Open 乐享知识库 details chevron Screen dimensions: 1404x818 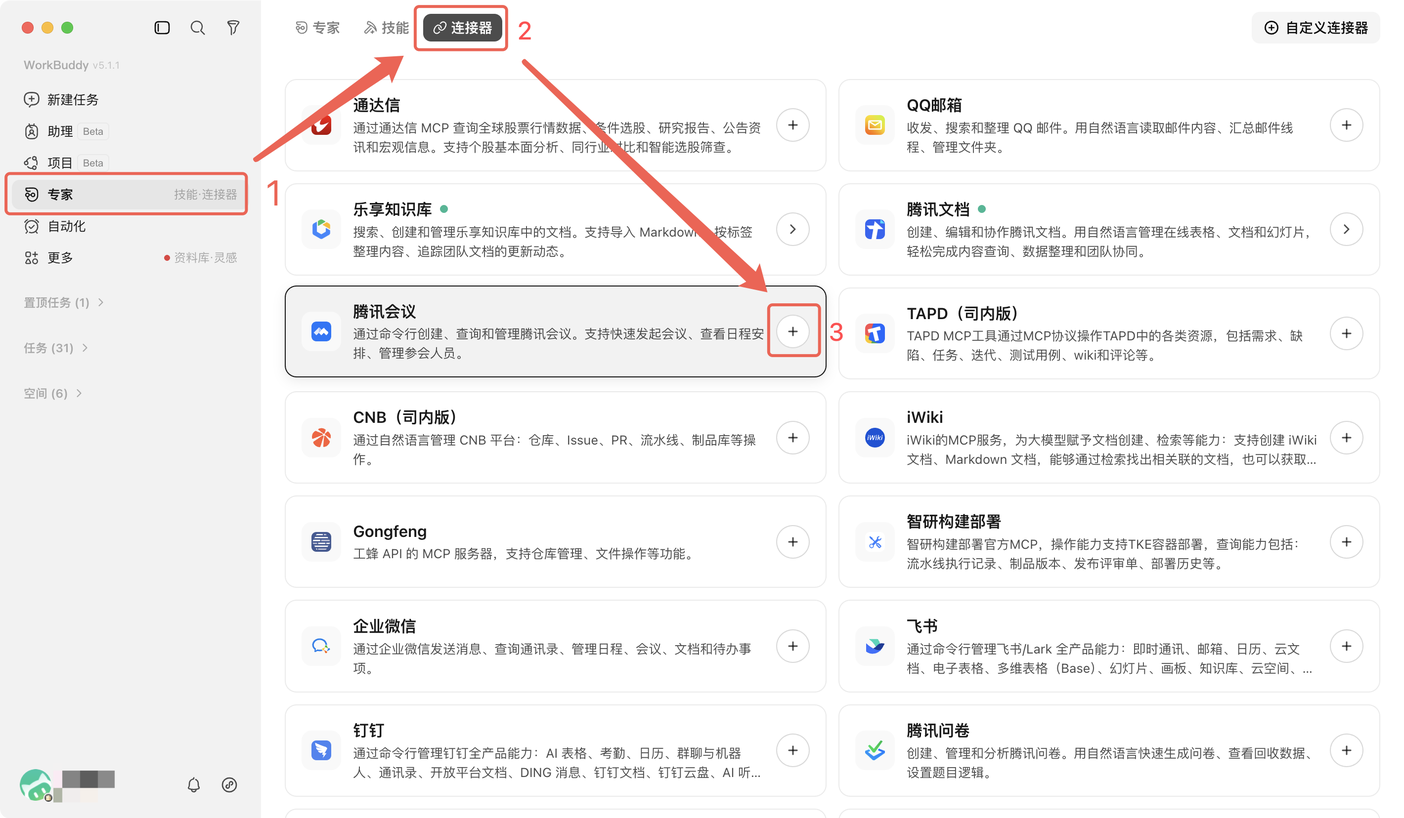[793, 229]
